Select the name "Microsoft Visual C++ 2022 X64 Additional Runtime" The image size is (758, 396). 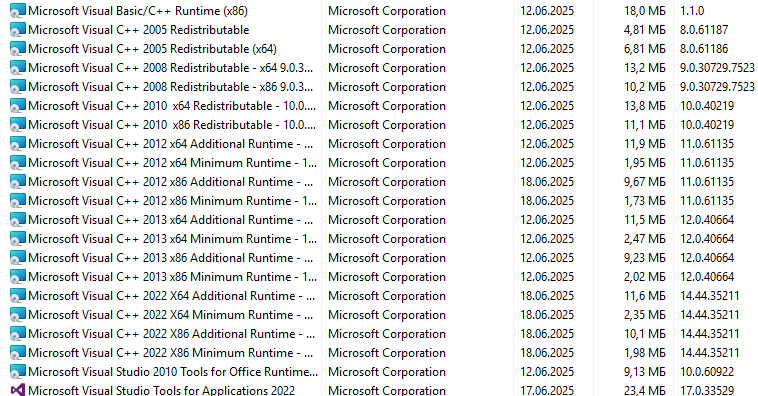coord(172,296)
